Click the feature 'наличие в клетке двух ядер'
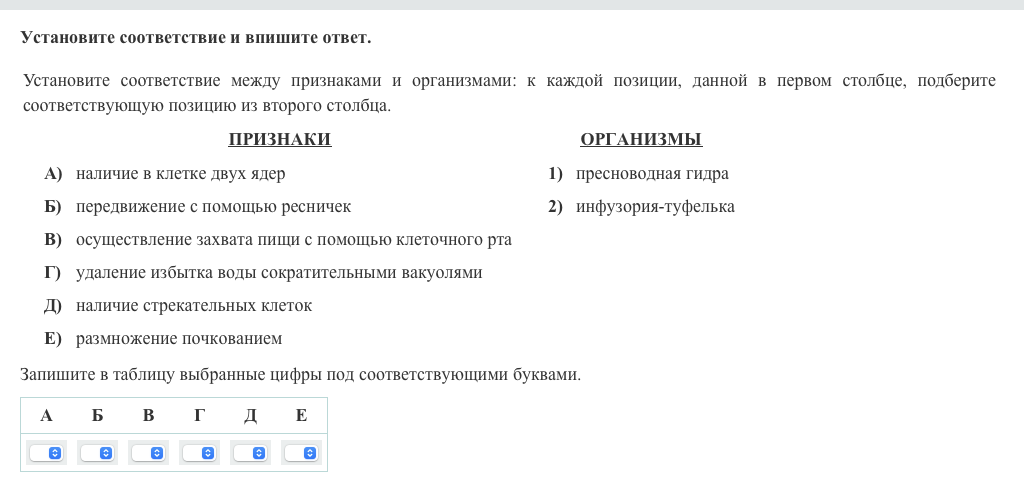Image resolution: width=1024 pixels, height=499 pixels. (180, 174)
